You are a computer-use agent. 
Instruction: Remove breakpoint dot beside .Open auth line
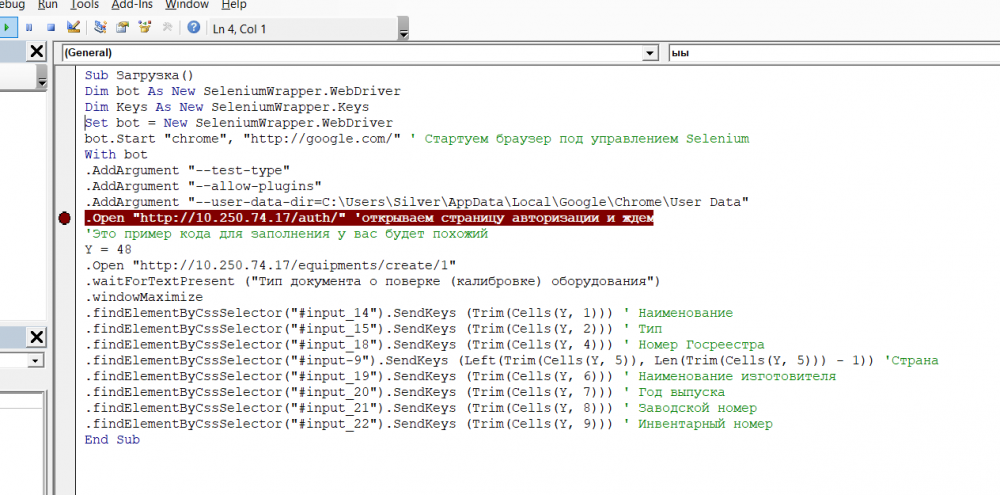[x=65, y=218]
